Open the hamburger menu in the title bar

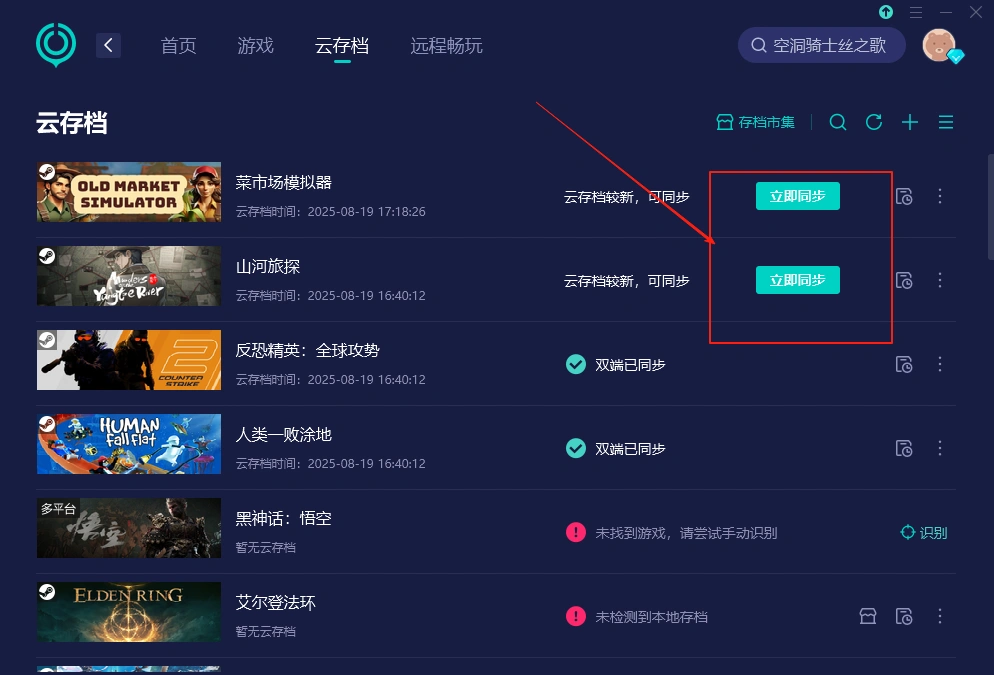click(x=916, y=12)
